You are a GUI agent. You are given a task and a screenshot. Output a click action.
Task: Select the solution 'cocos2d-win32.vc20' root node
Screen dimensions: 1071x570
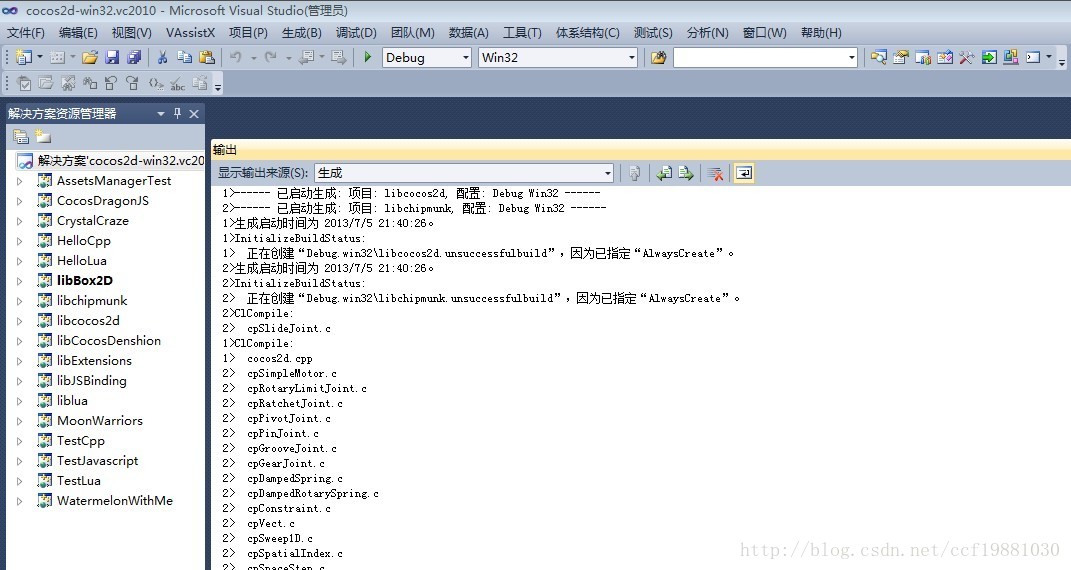pyautogui.click(x=111, y=160)
